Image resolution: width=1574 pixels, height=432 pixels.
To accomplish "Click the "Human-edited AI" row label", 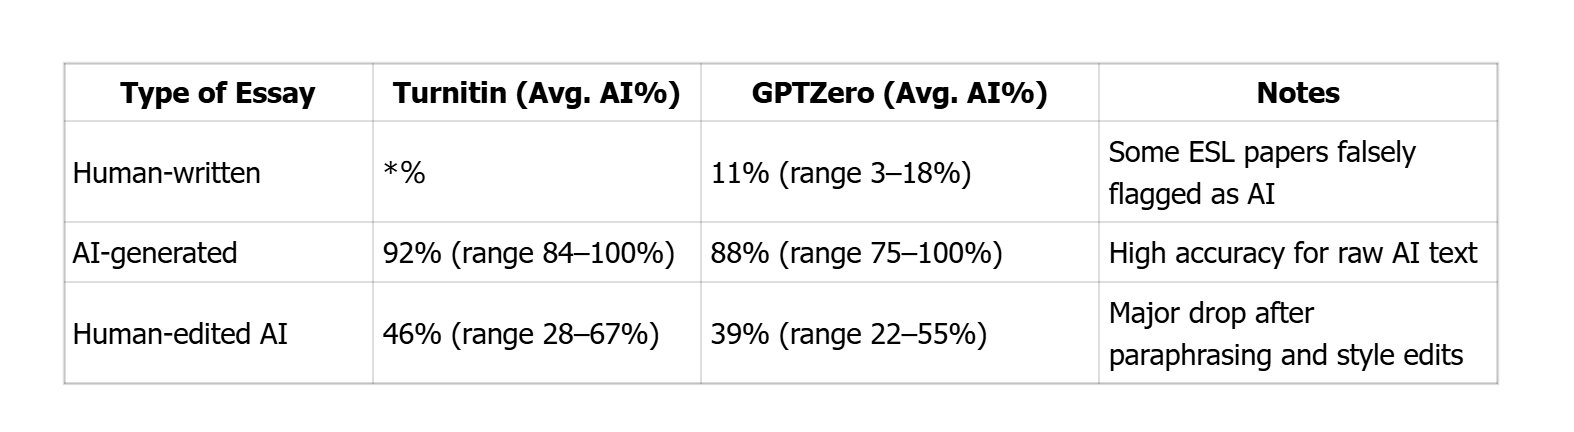I will coord(180,333).
